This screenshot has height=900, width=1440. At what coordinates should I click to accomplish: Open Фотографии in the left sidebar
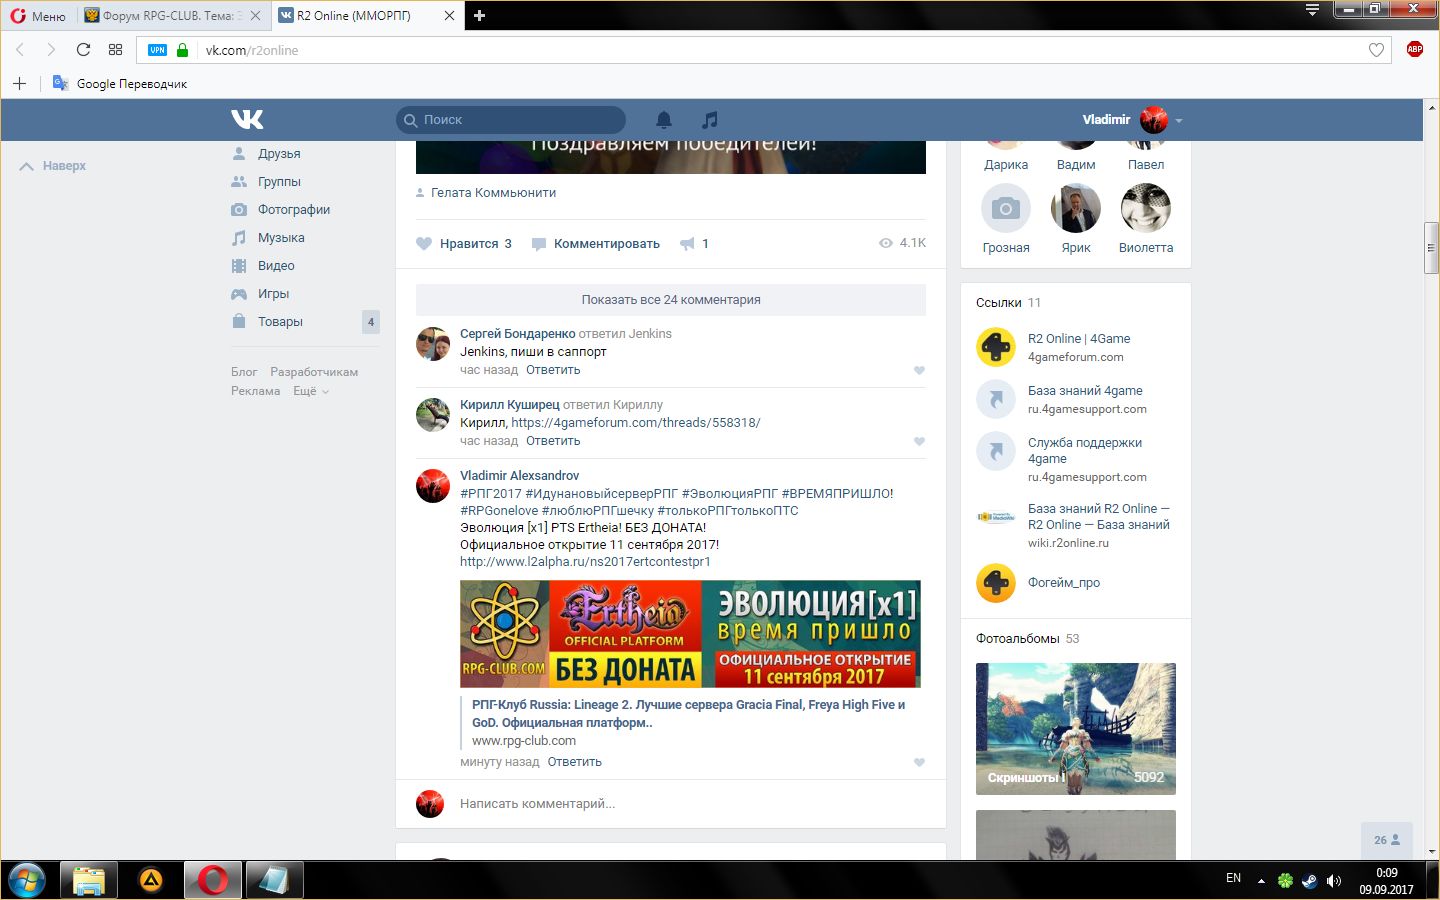coord(294,210)
